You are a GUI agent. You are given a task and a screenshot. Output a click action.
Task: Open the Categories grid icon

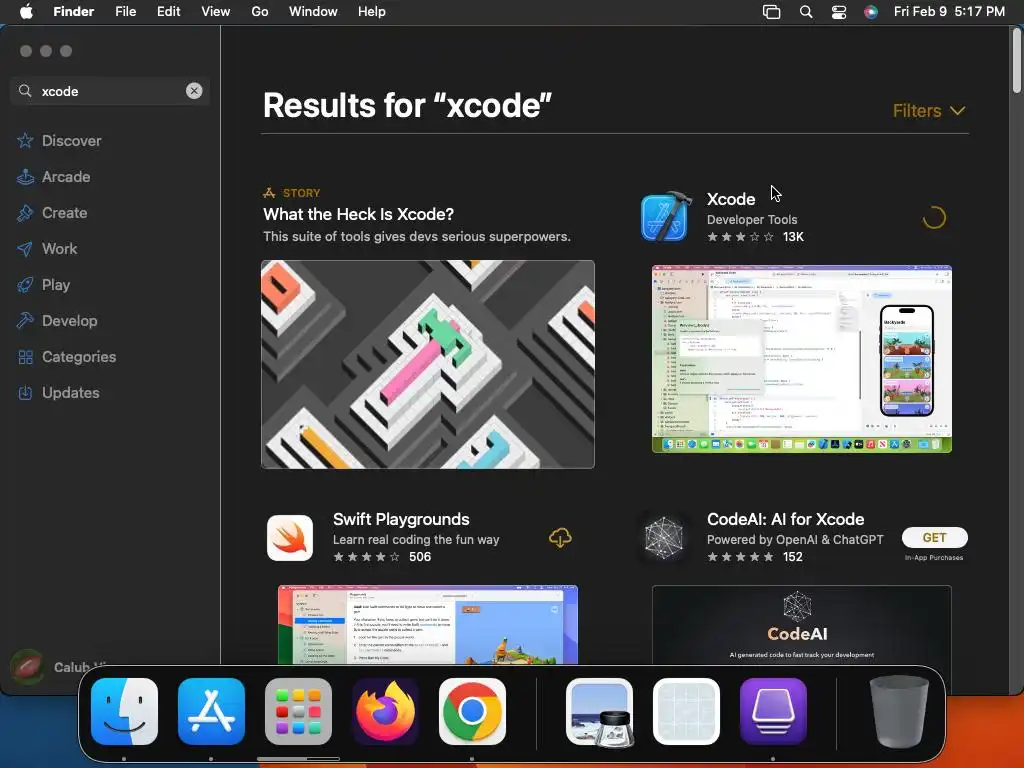[x=25, y=357]
